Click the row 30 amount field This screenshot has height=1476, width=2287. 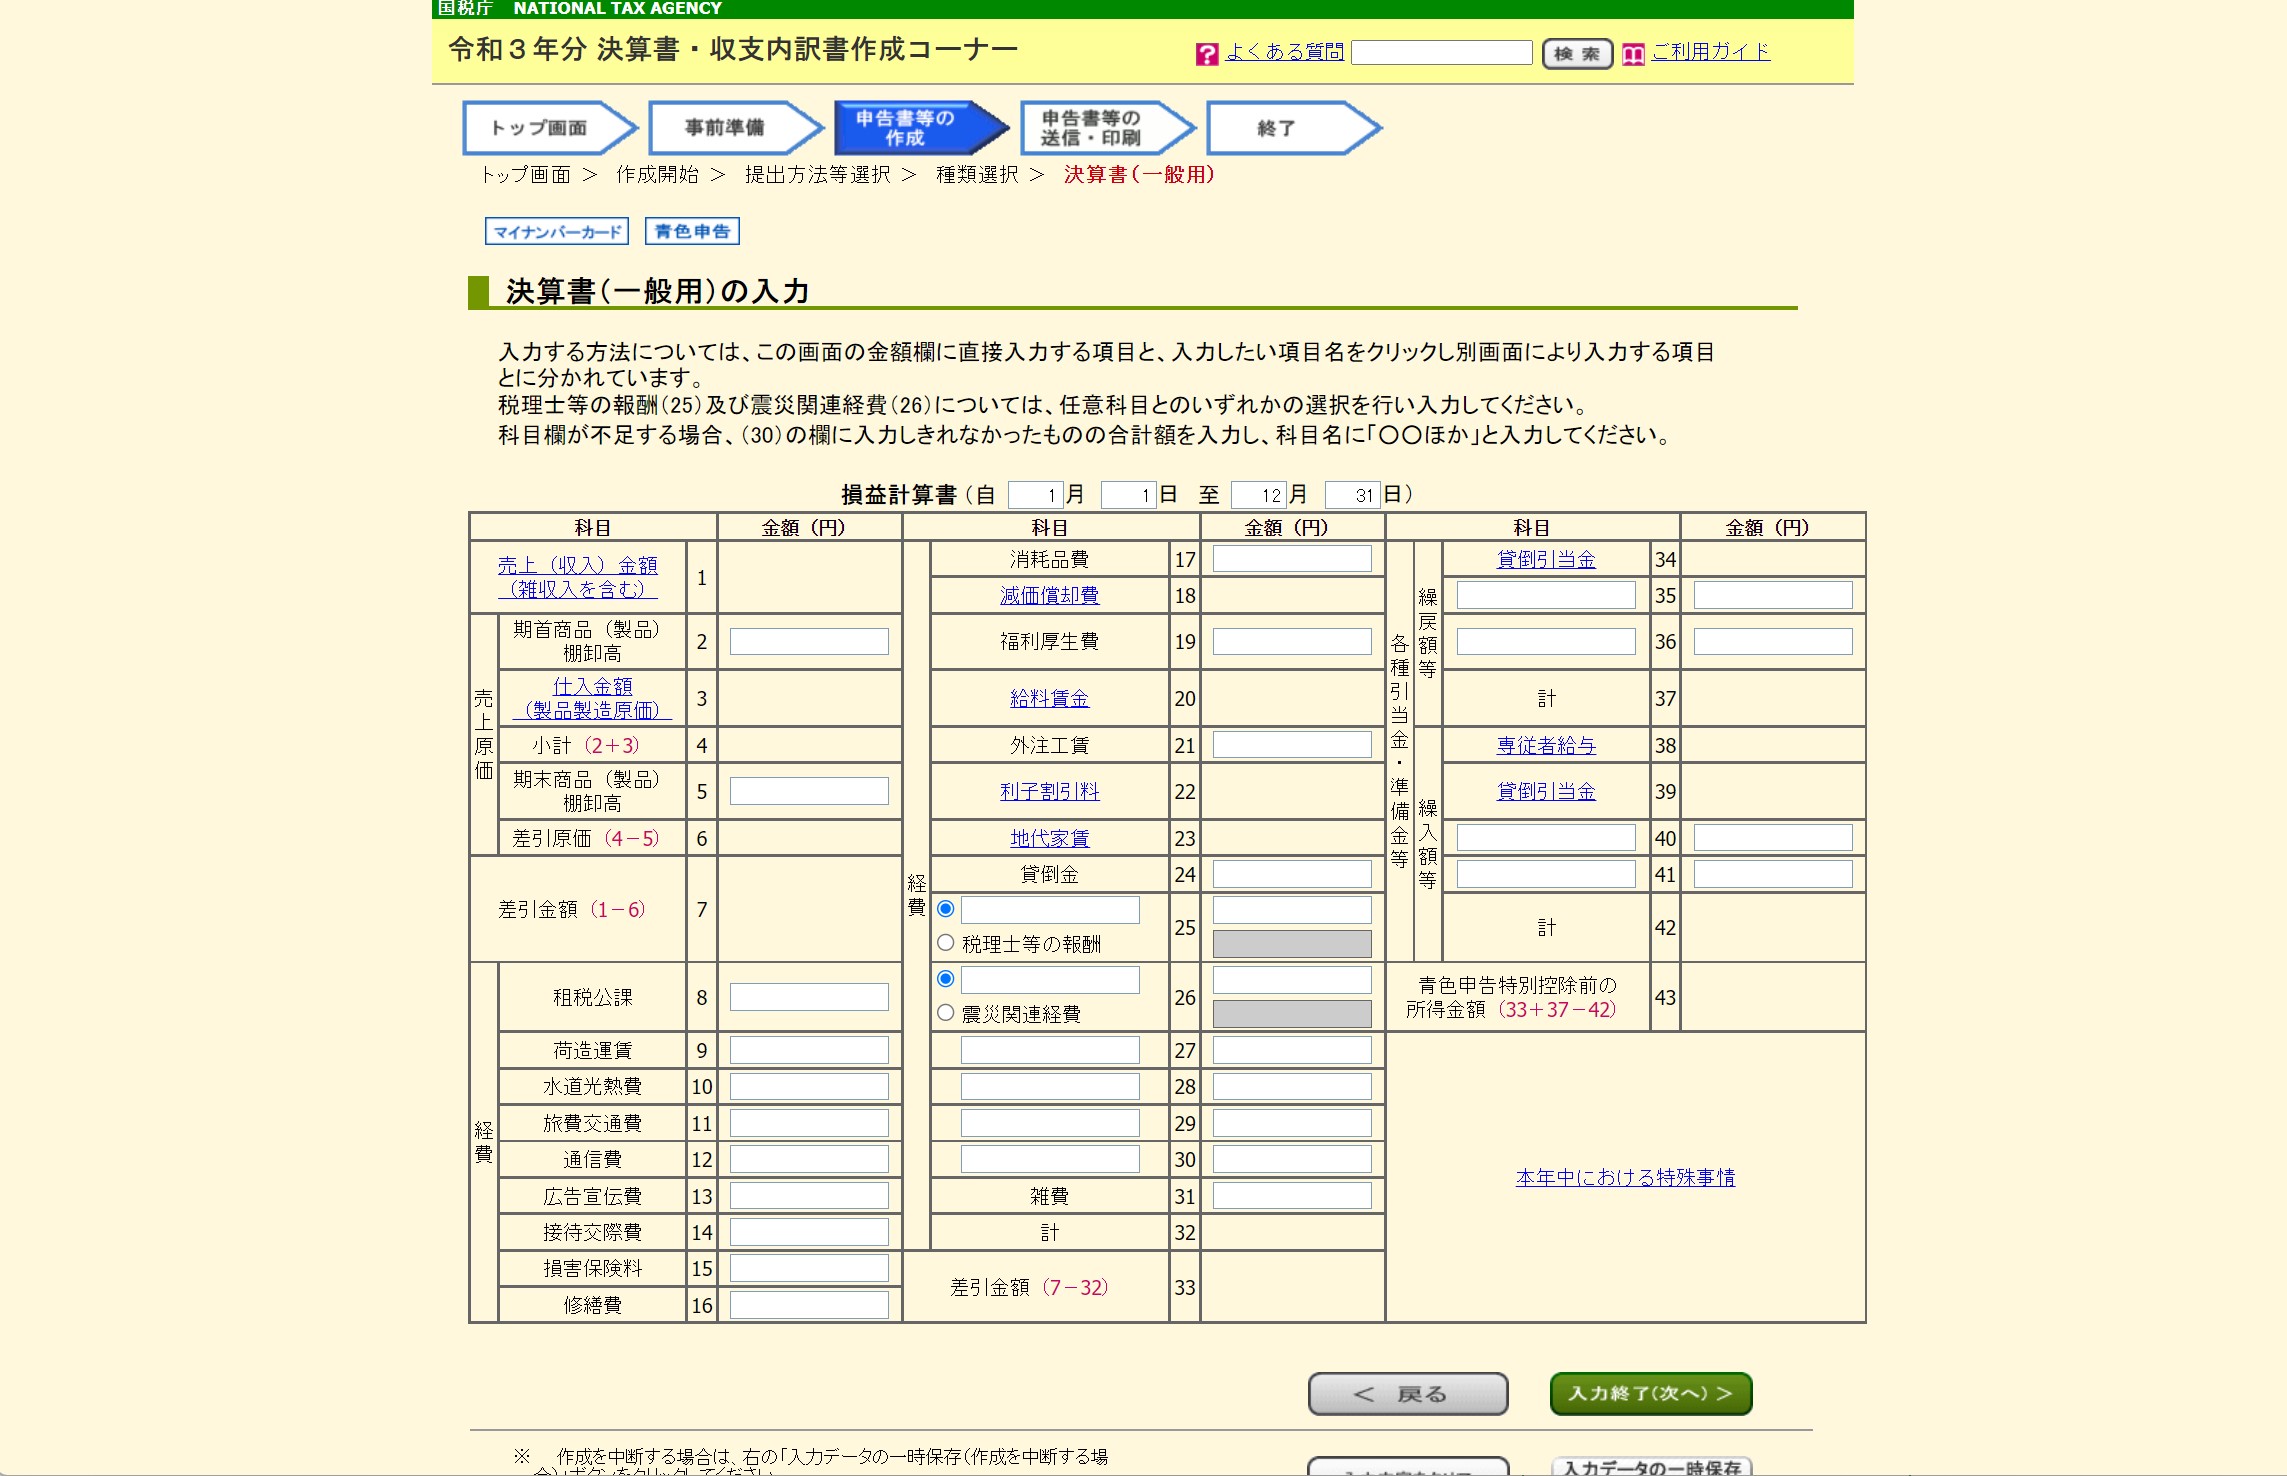1293,1159
